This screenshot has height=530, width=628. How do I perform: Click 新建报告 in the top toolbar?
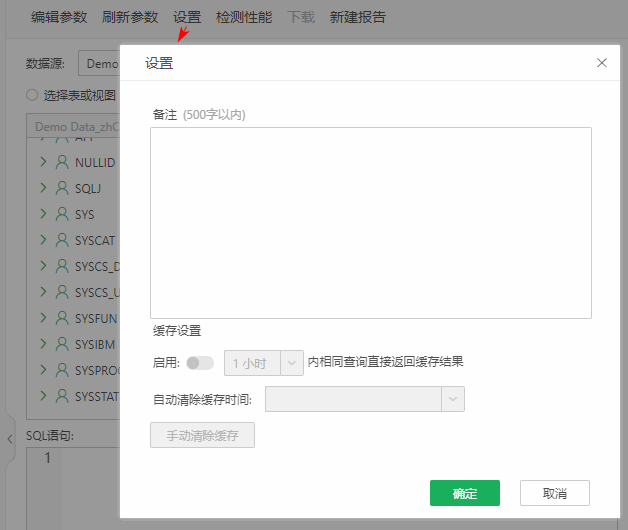[358, 17]
